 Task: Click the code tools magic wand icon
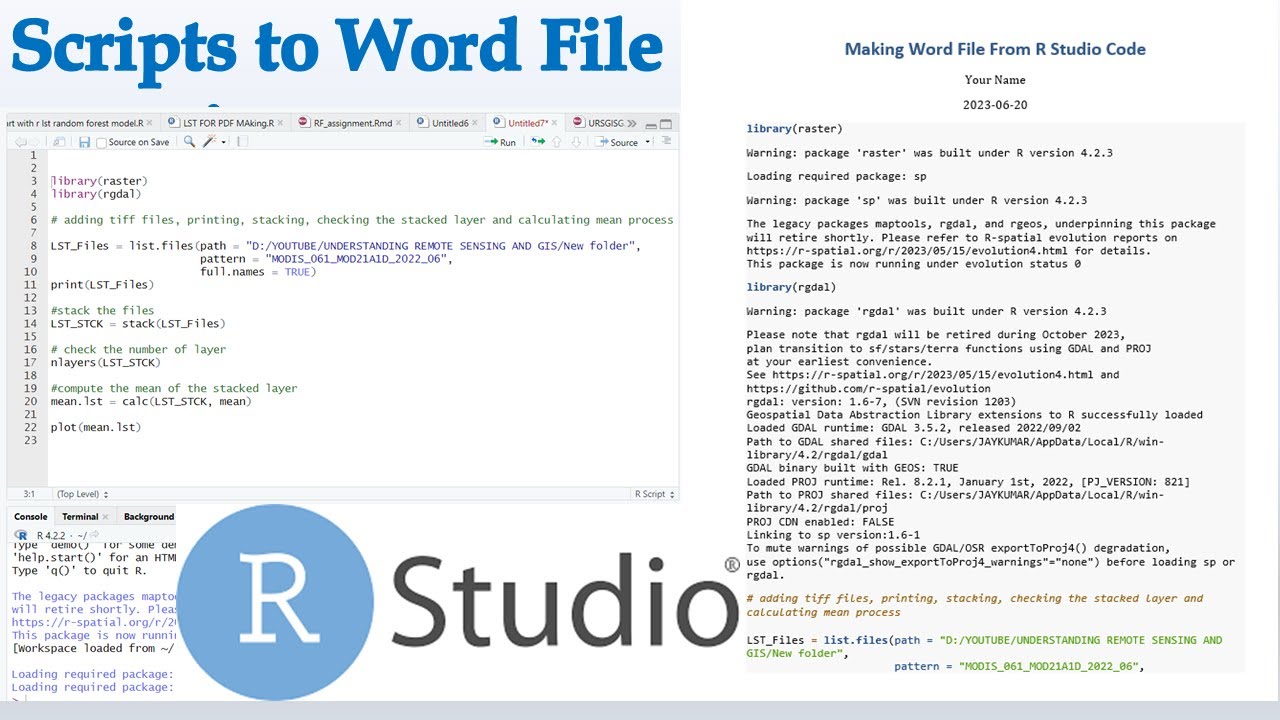[x=209, y=142]
